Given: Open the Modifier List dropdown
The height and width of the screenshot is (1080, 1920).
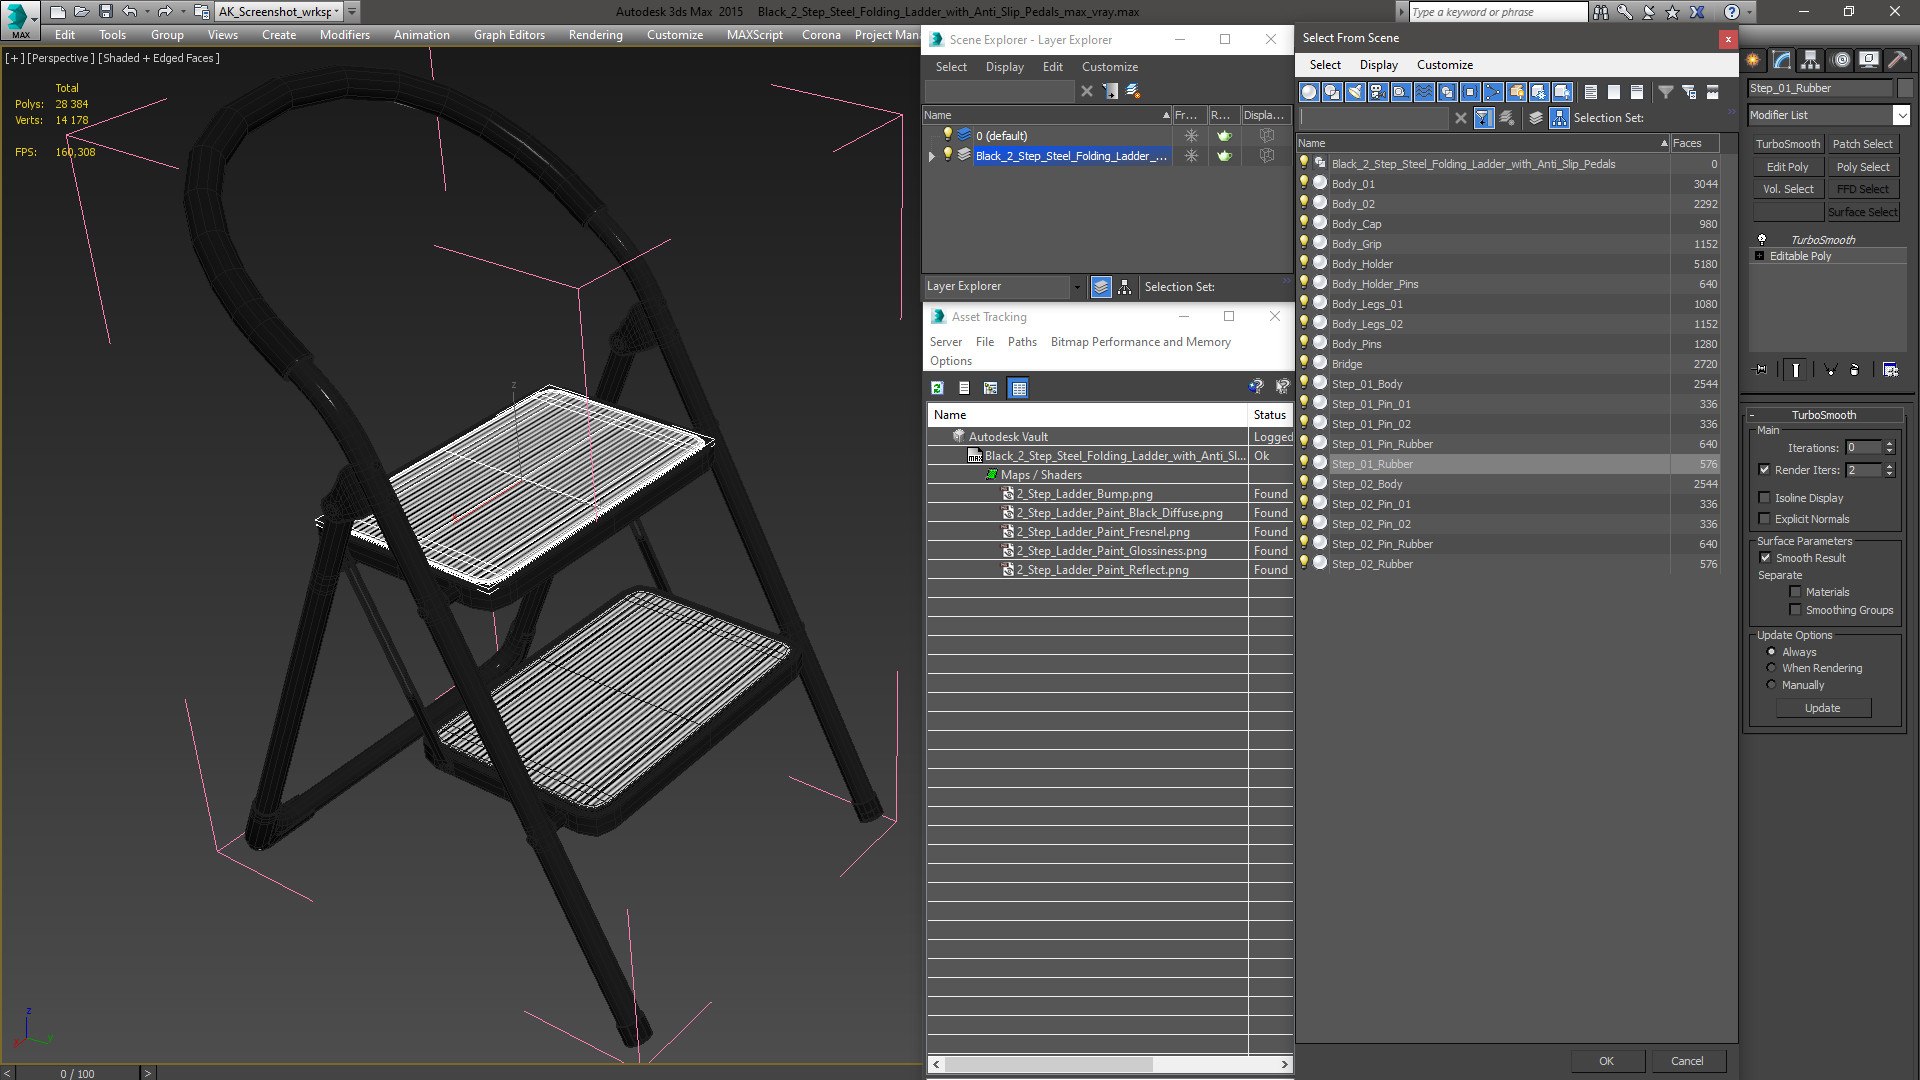Looking at the screenshot, I should (1901, 115).
